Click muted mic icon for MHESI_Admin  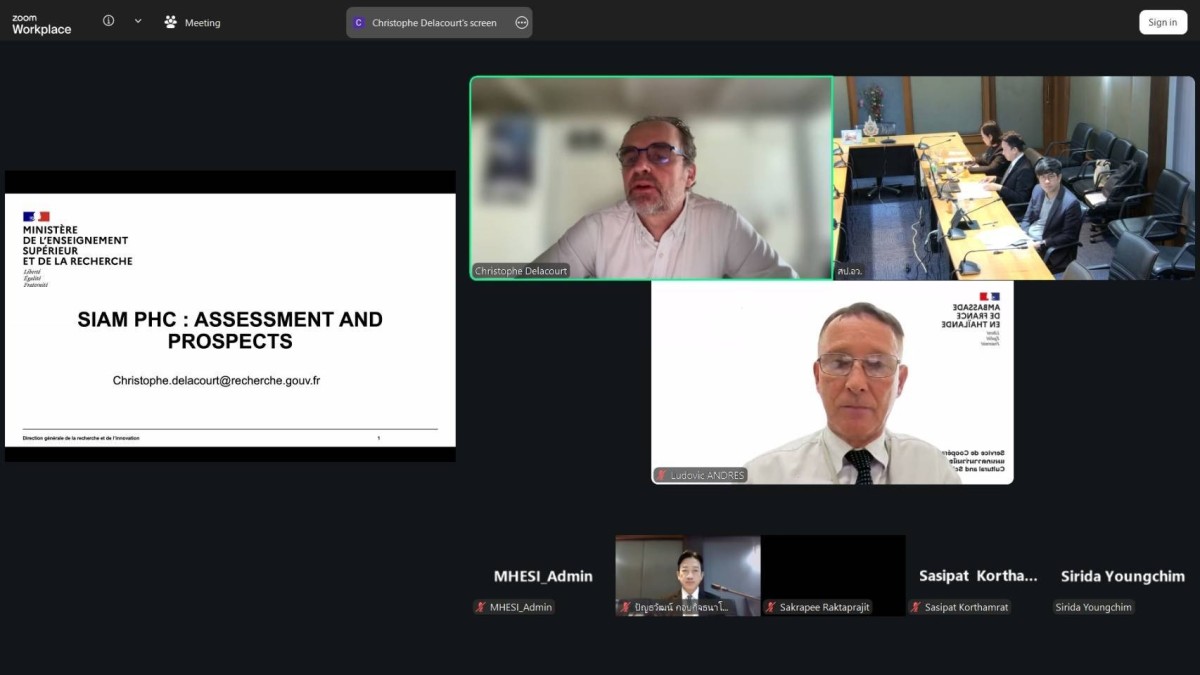coord(481,607)
